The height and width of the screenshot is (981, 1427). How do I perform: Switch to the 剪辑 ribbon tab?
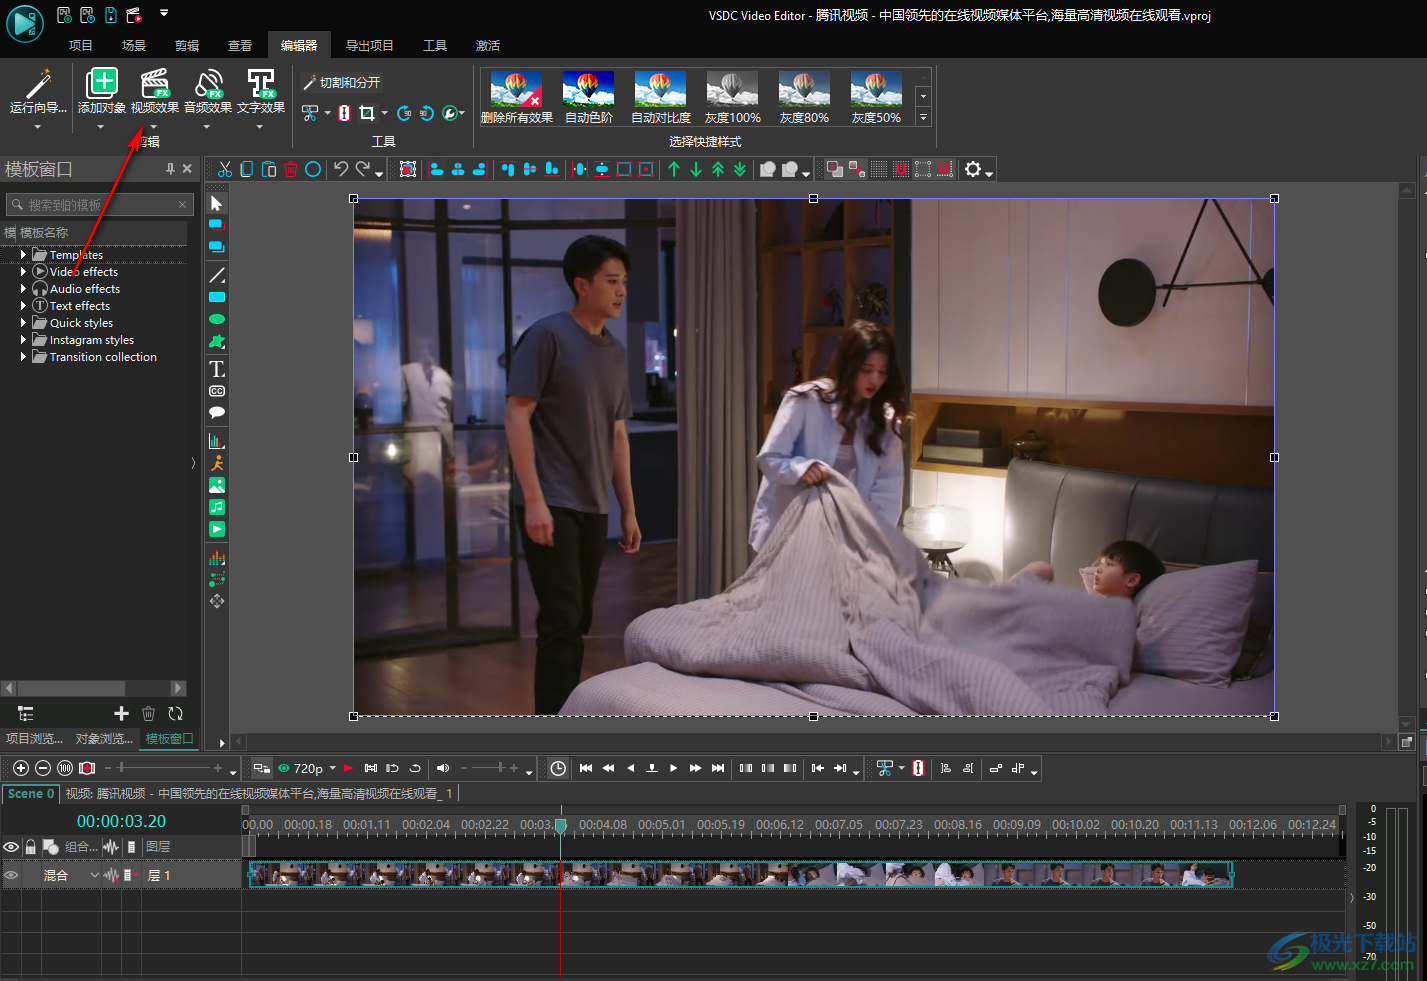click(x=187, y=45)
